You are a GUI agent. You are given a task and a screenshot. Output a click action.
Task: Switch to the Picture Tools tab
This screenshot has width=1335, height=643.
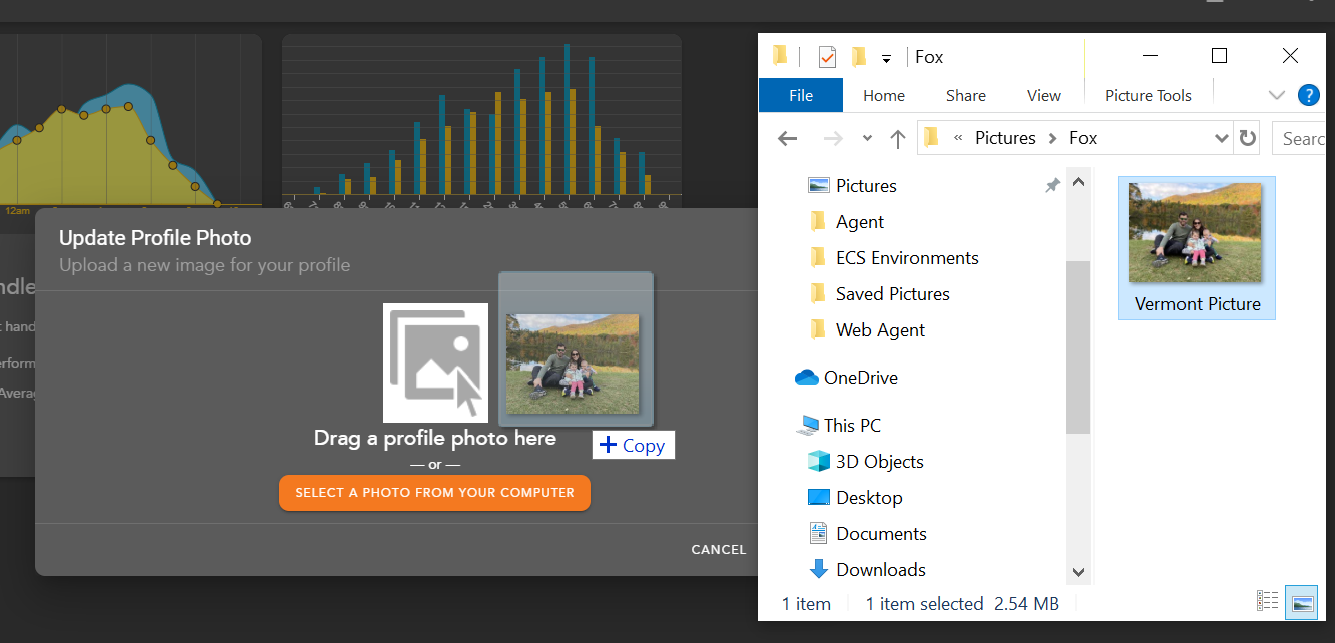(x=1148, y=96)
